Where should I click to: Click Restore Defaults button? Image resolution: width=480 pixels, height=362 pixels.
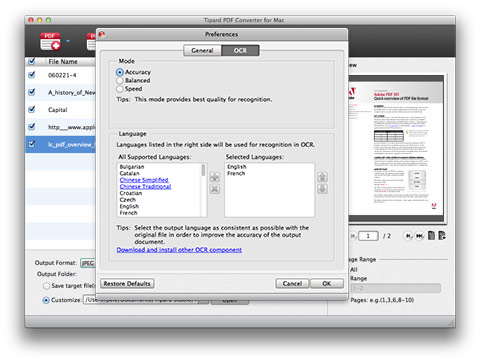click(127, 283)
